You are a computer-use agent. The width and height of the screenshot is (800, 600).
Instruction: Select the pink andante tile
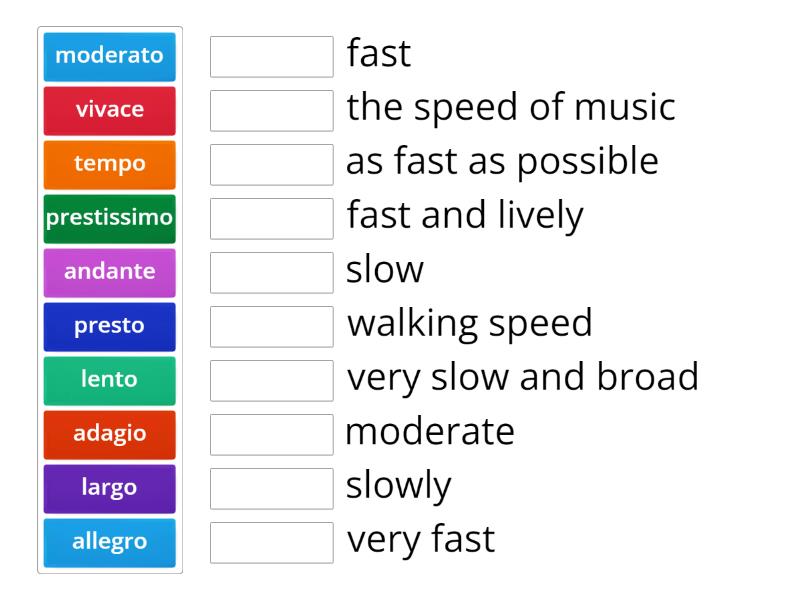click(x=110, y=273)
